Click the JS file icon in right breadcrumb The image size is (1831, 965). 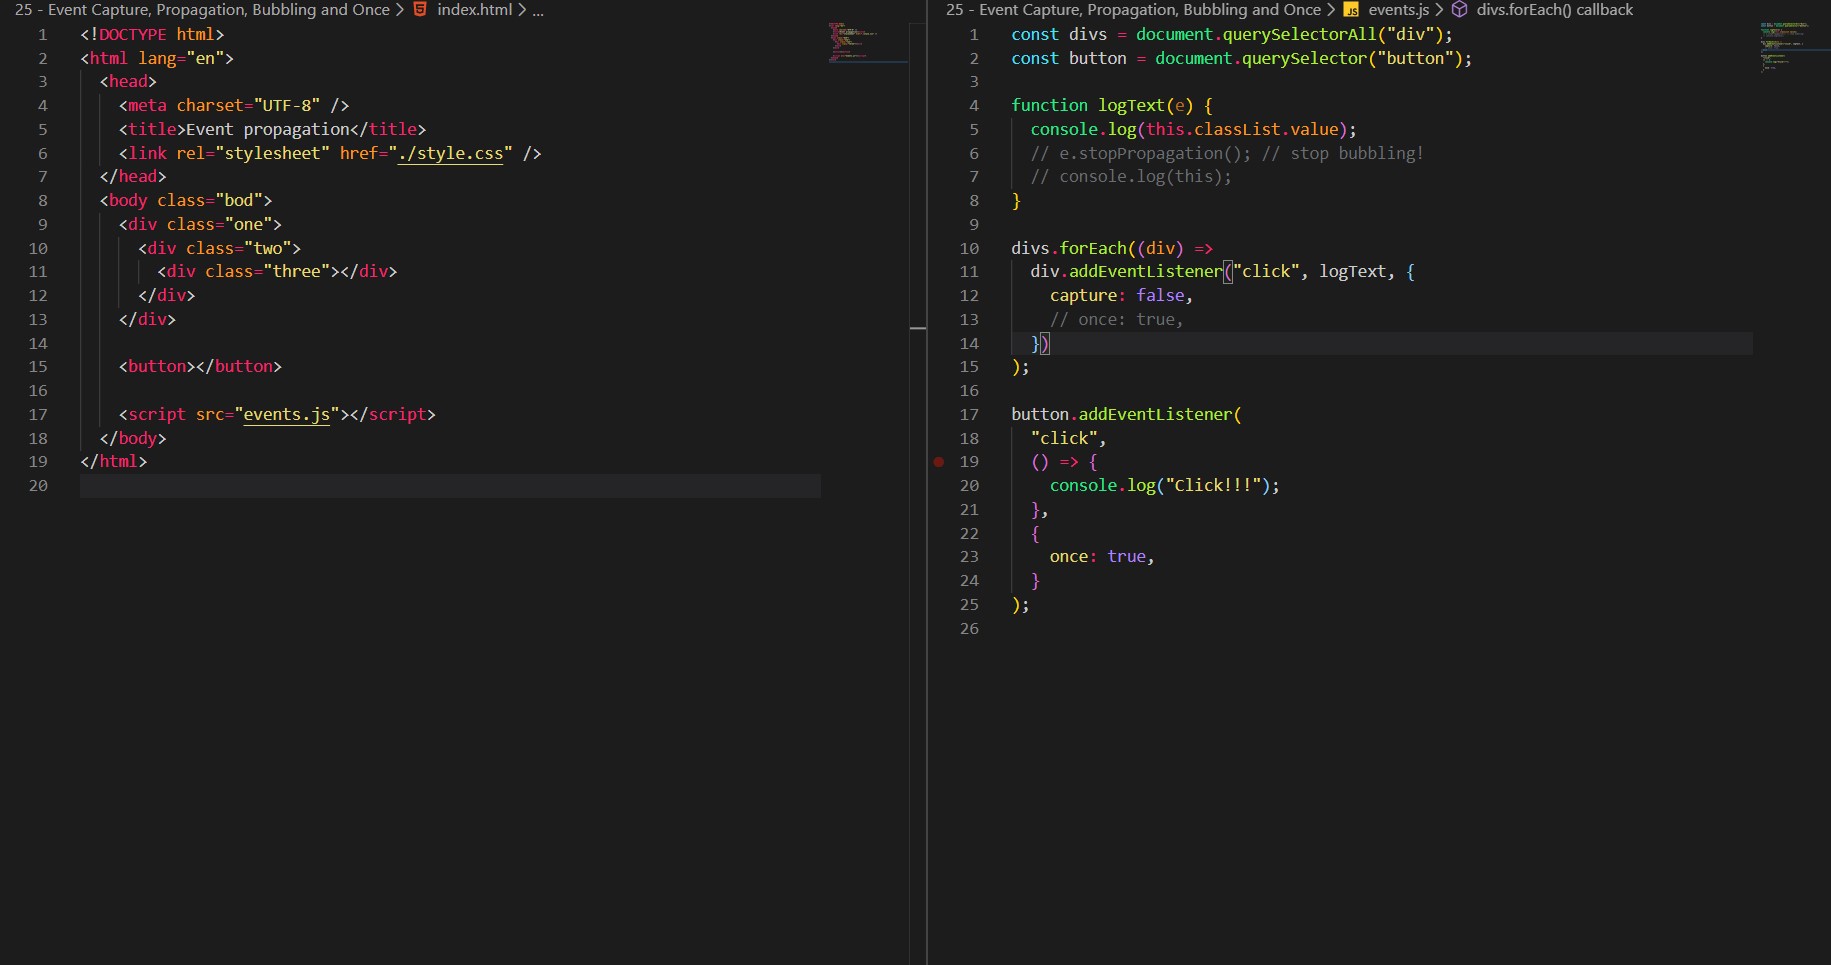[1351, 10]
